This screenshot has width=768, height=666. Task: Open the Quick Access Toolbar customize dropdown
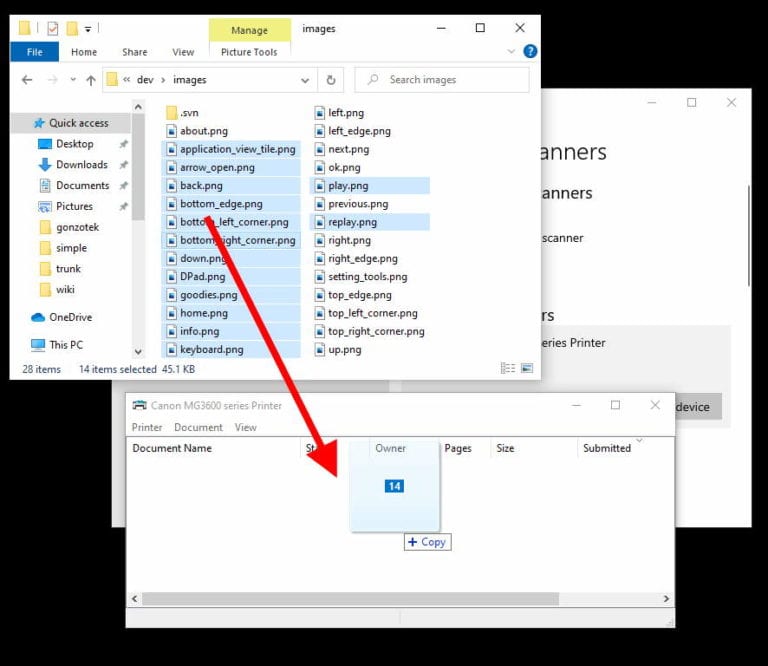coord(88,29)
